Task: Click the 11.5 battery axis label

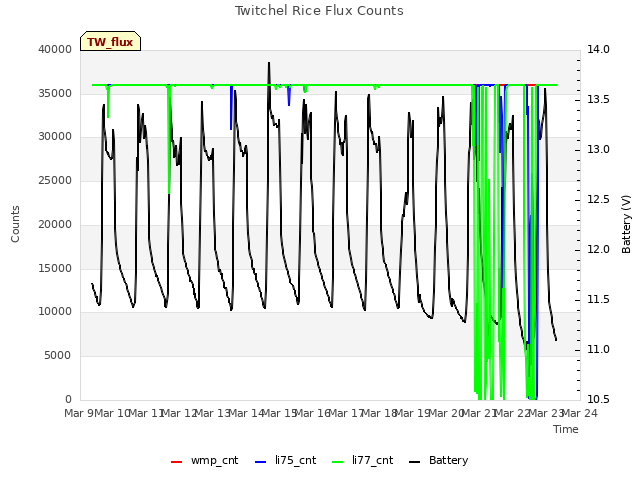Action: coord(598,300)
